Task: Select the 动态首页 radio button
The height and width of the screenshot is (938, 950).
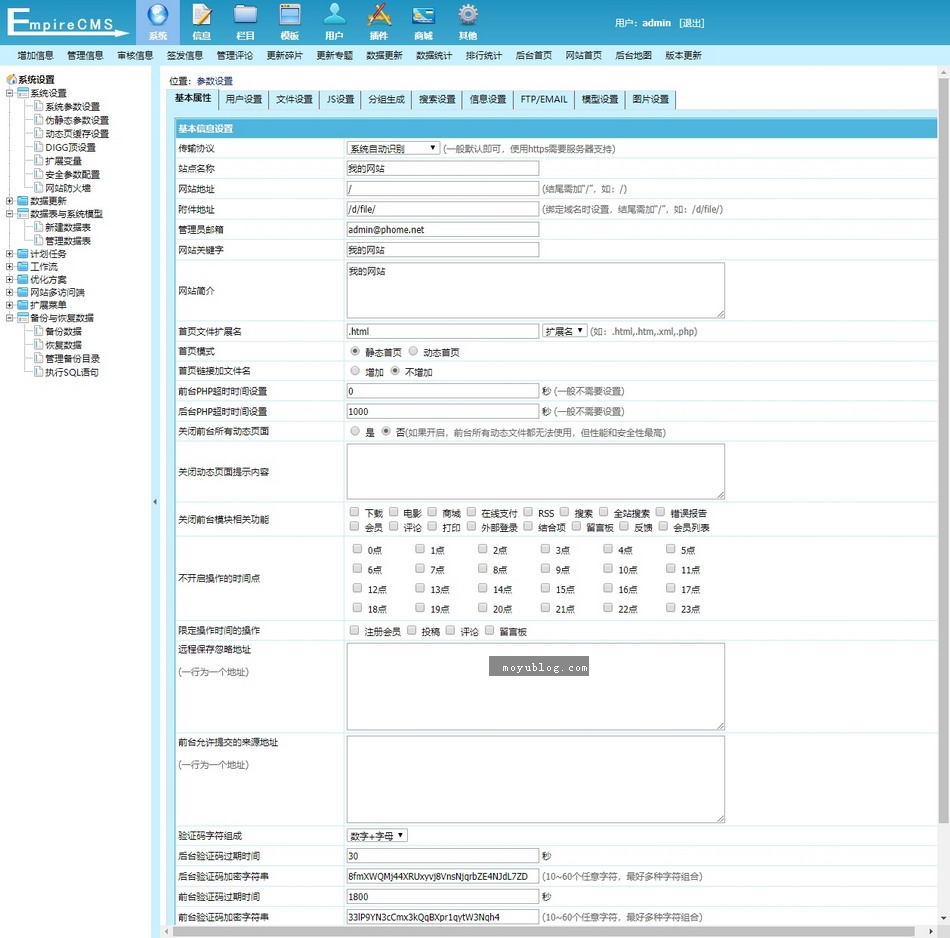Action: point(413,351)
